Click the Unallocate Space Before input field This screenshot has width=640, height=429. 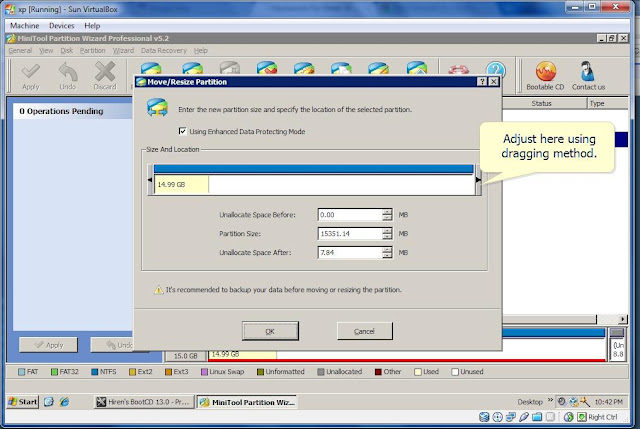350,215
